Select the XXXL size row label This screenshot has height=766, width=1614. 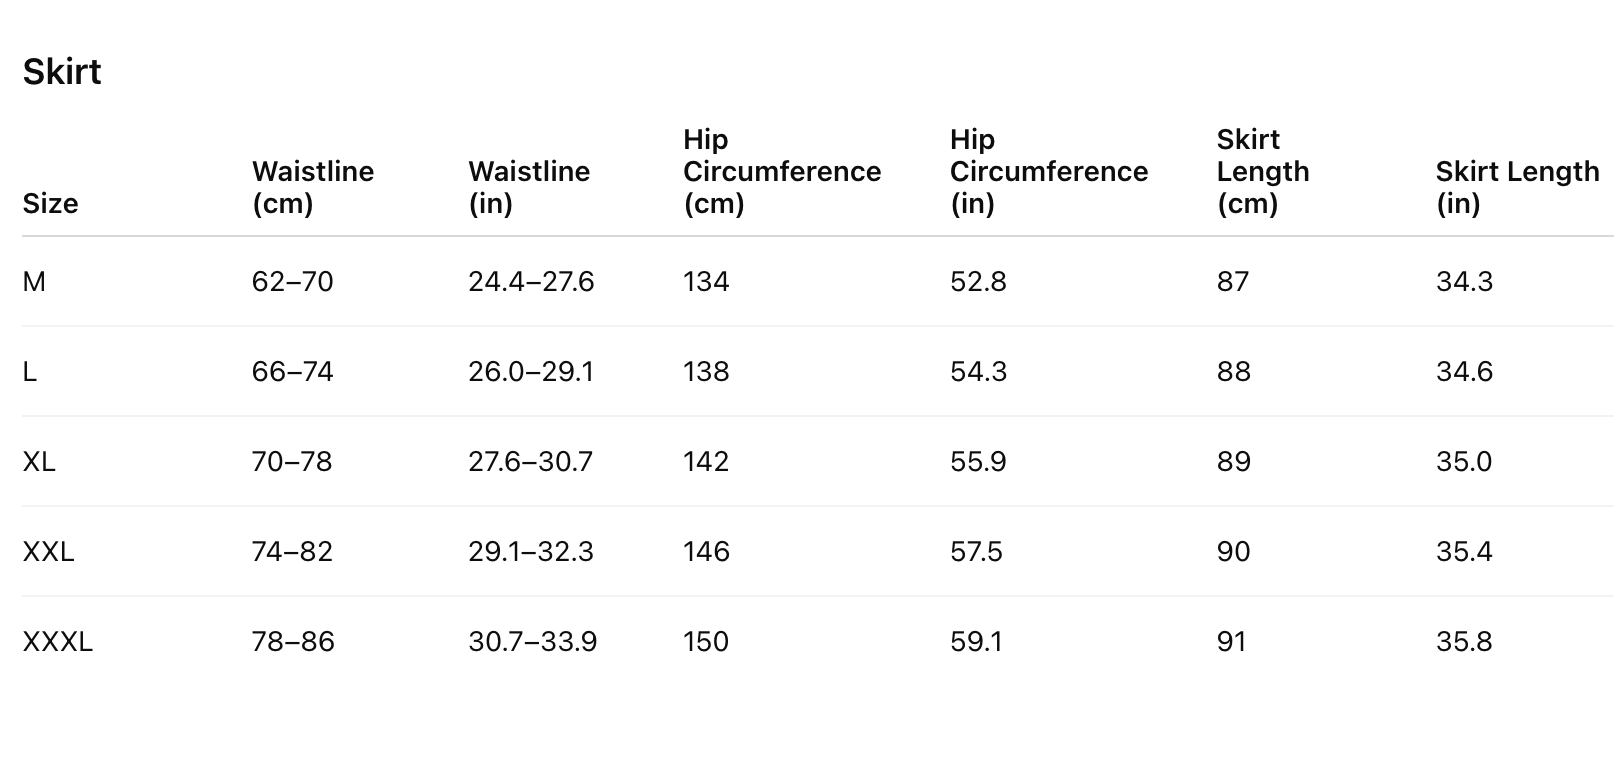pos(57,642)
